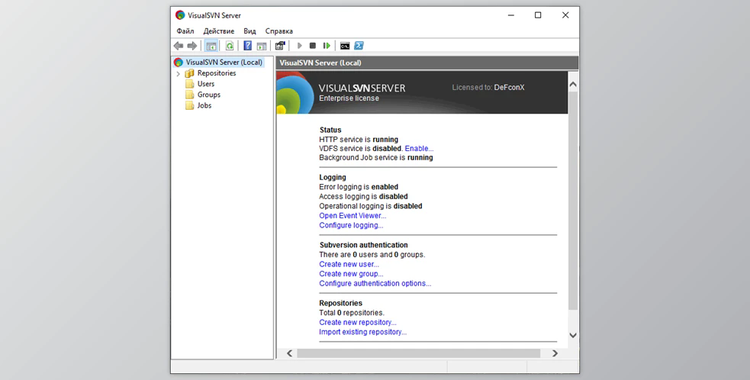Toggle the Show/Hide Action Pane icon

(262, 46)
